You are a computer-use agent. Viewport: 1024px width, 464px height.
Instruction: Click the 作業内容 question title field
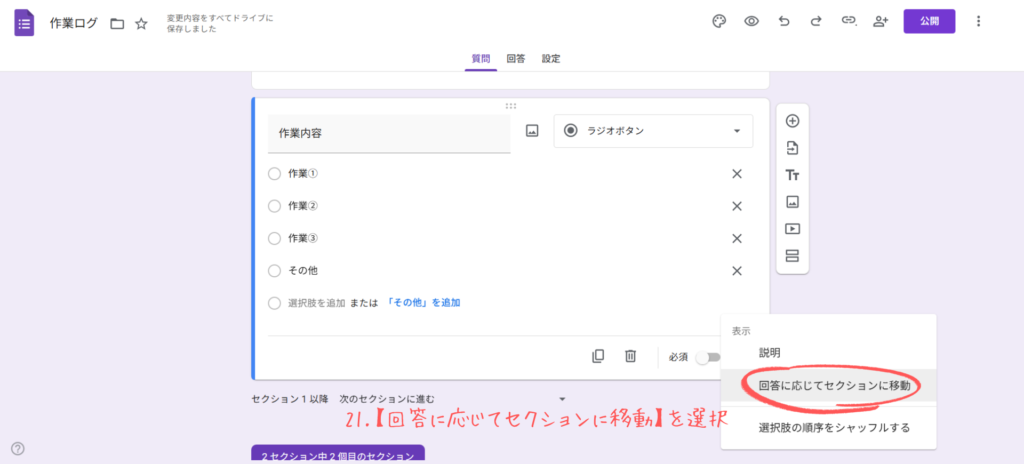[x=389, y=133]
